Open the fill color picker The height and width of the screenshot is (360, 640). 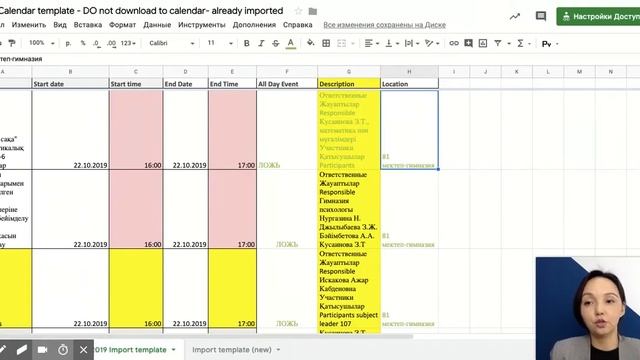[311, 43]
